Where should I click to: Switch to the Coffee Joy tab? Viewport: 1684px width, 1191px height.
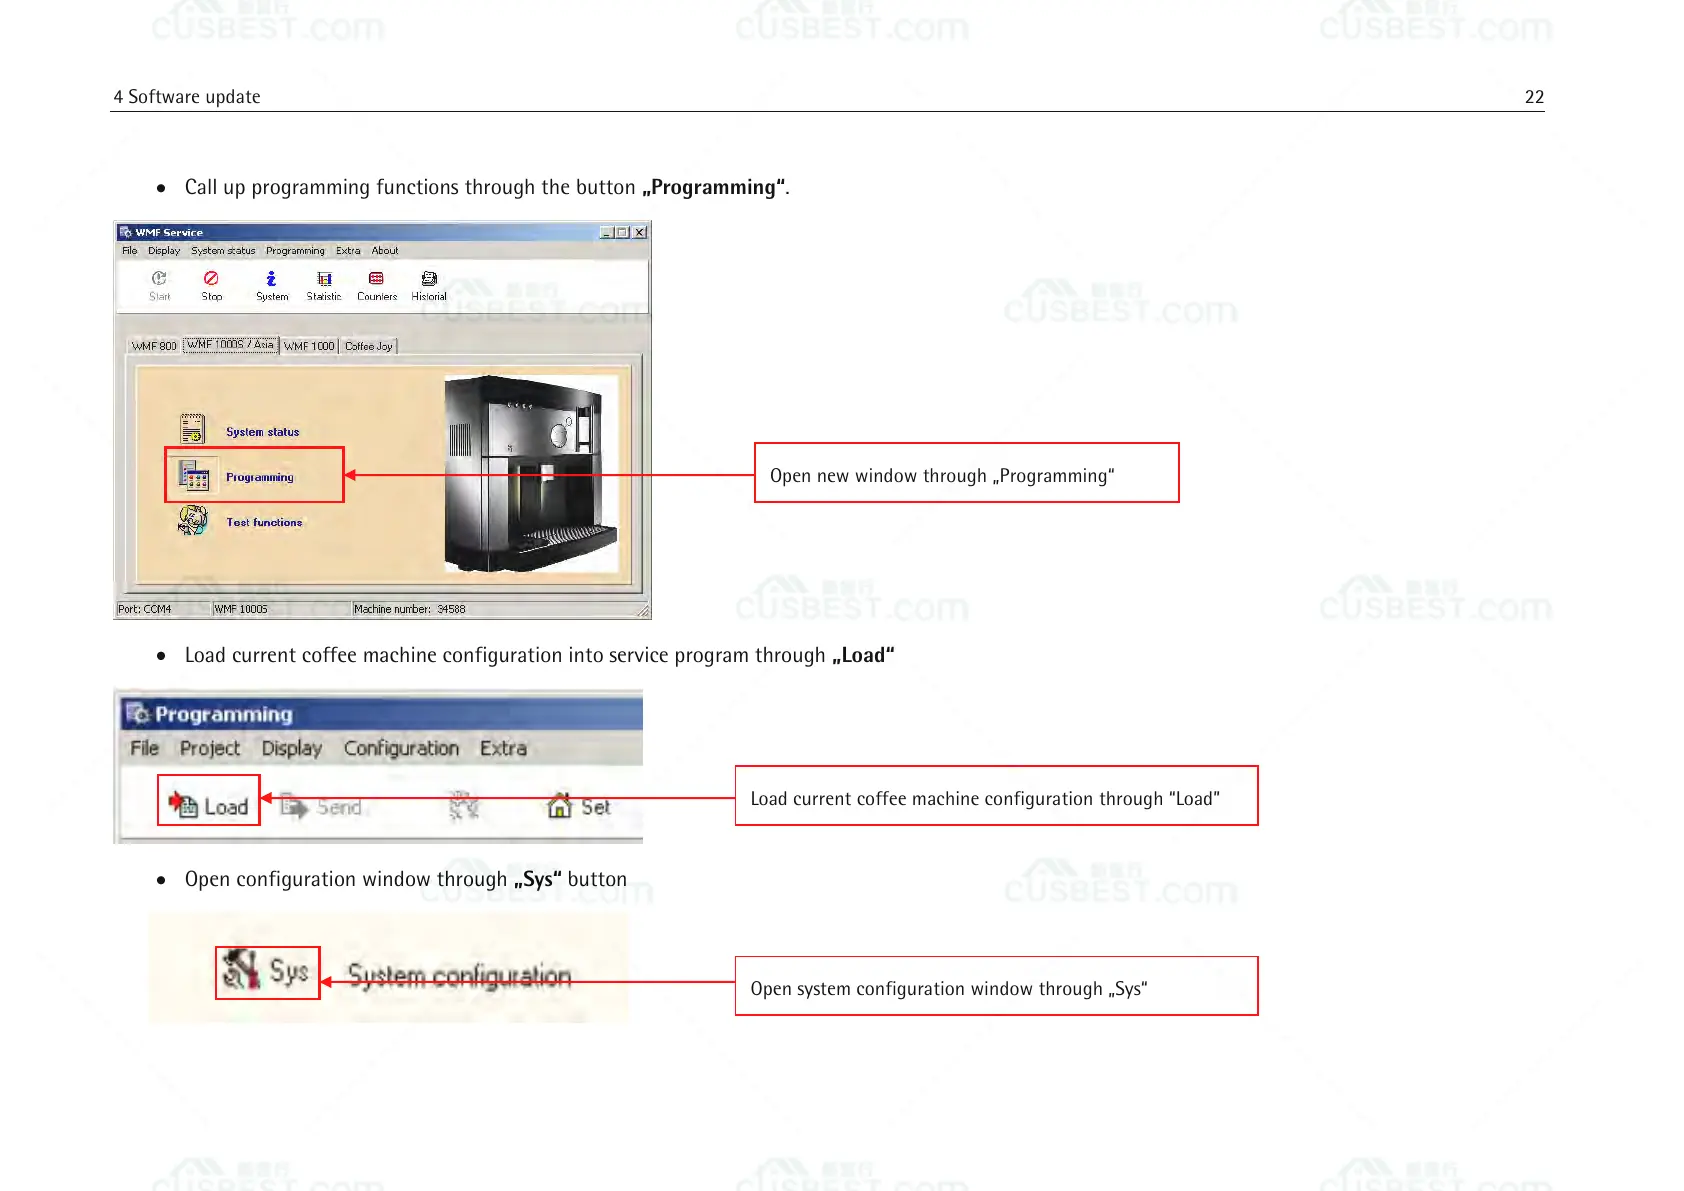pyautogui.click(x=369, y=346)
